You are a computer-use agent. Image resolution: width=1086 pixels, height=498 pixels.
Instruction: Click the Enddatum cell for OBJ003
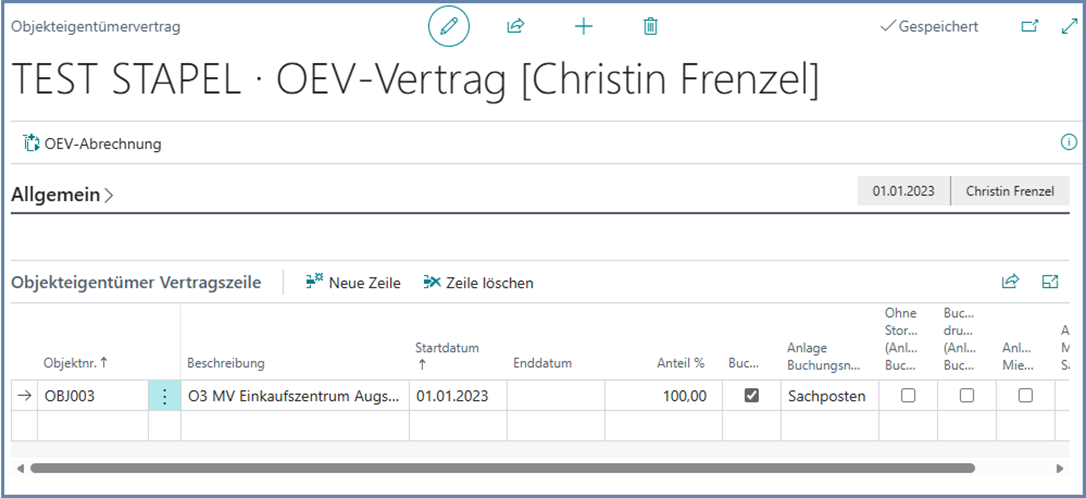pyautogui.click(x=555, y=396)
